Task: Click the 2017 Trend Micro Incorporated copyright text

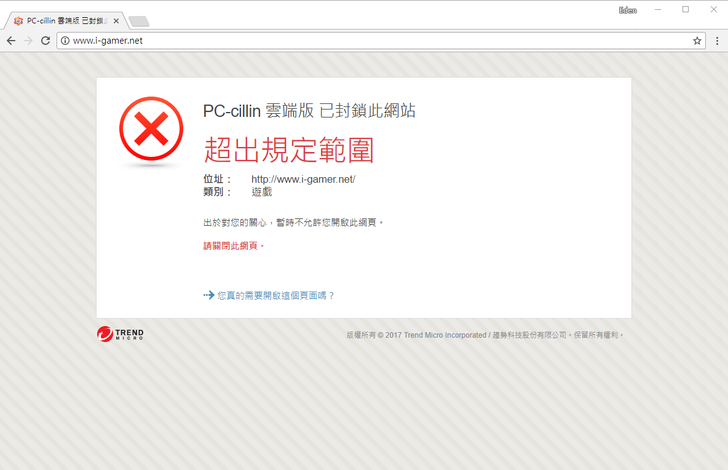Action: coord(484,335)
